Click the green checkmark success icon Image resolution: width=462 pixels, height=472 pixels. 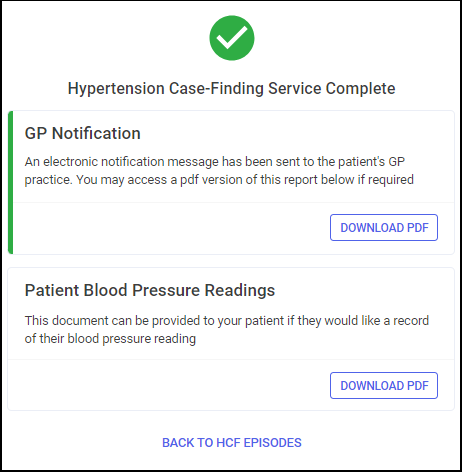click(x=232, y=38)
